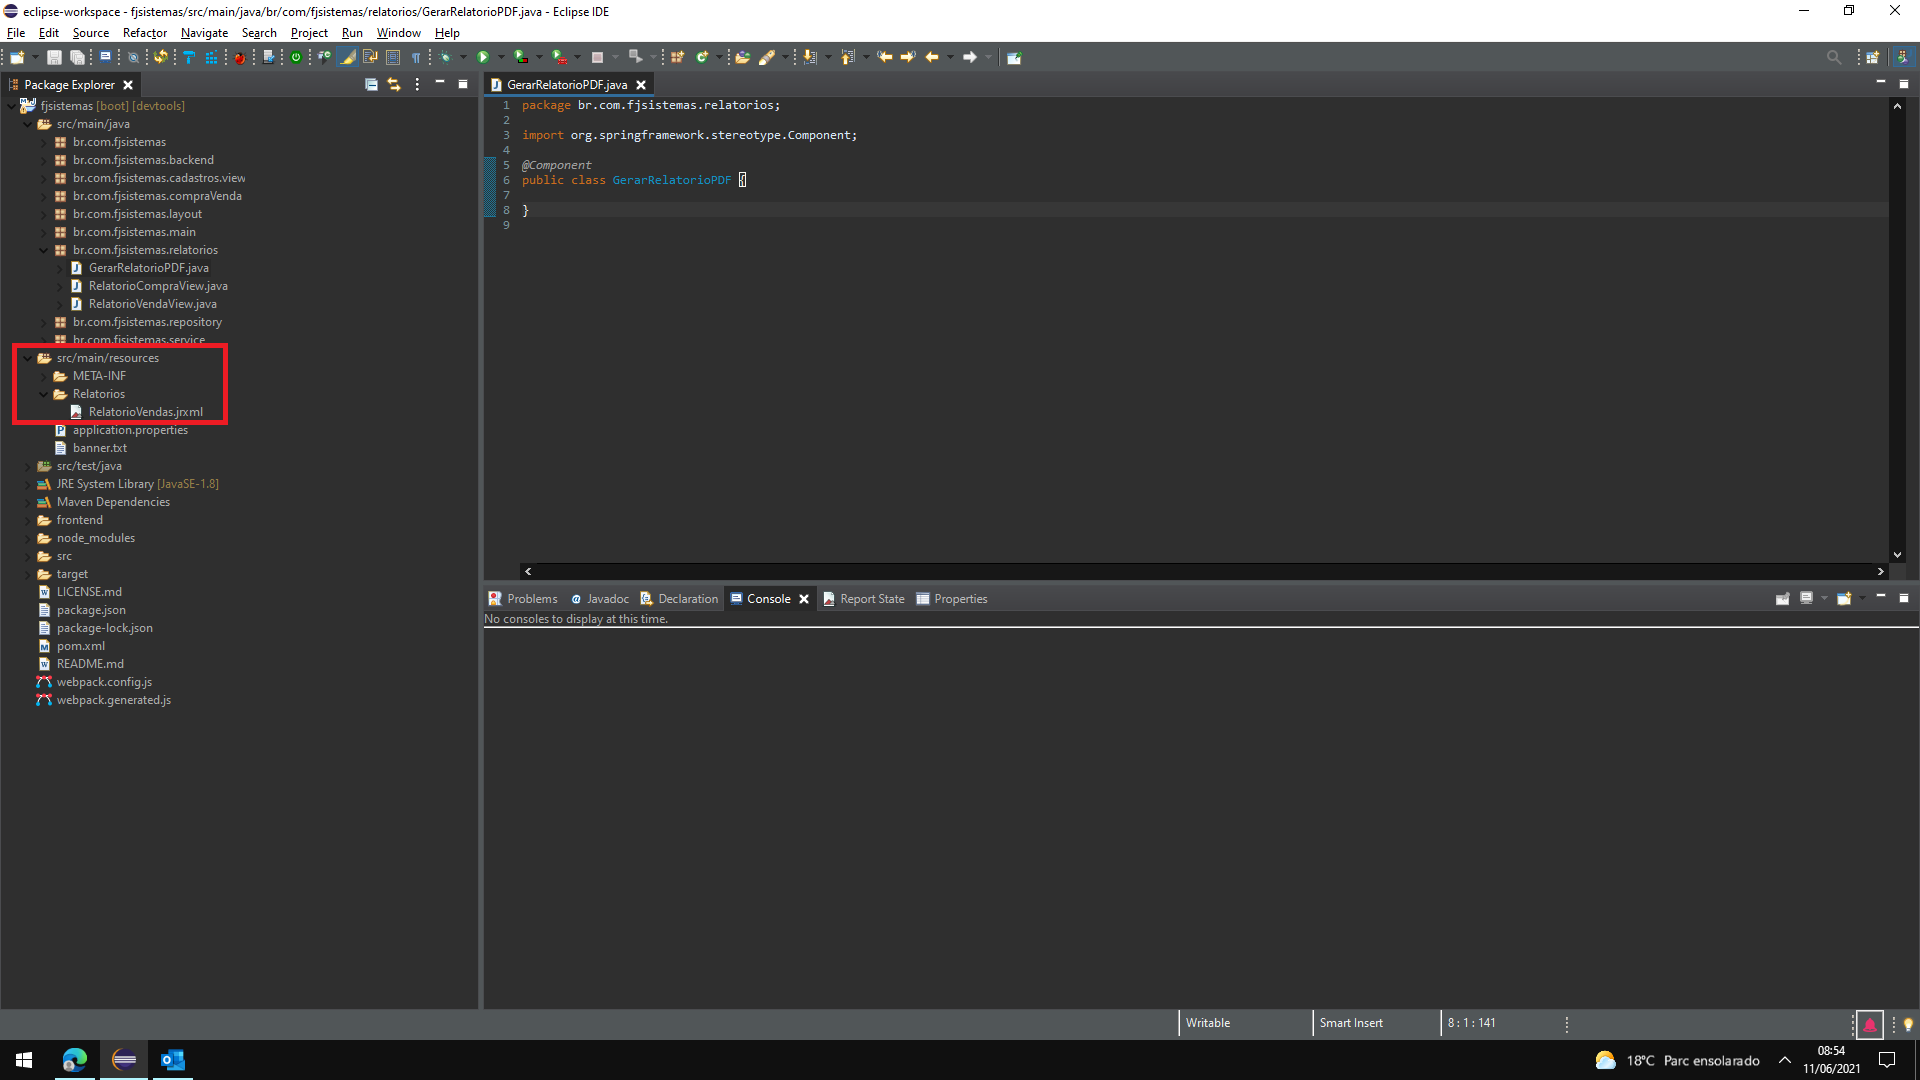Open the Properties tab
Viewport: 1920px width, 1080px height.
[x=952, y=599]
